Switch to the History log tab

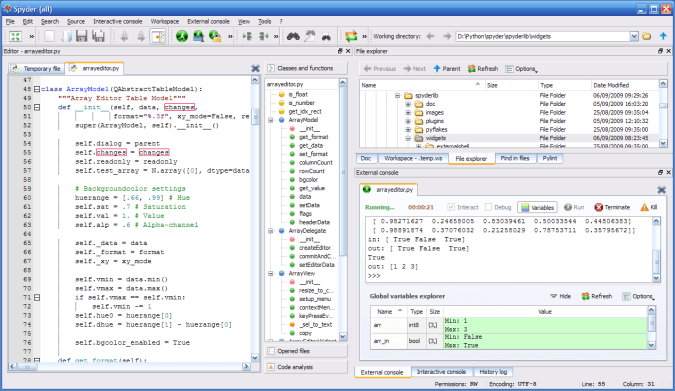click(x=493, y=372)
